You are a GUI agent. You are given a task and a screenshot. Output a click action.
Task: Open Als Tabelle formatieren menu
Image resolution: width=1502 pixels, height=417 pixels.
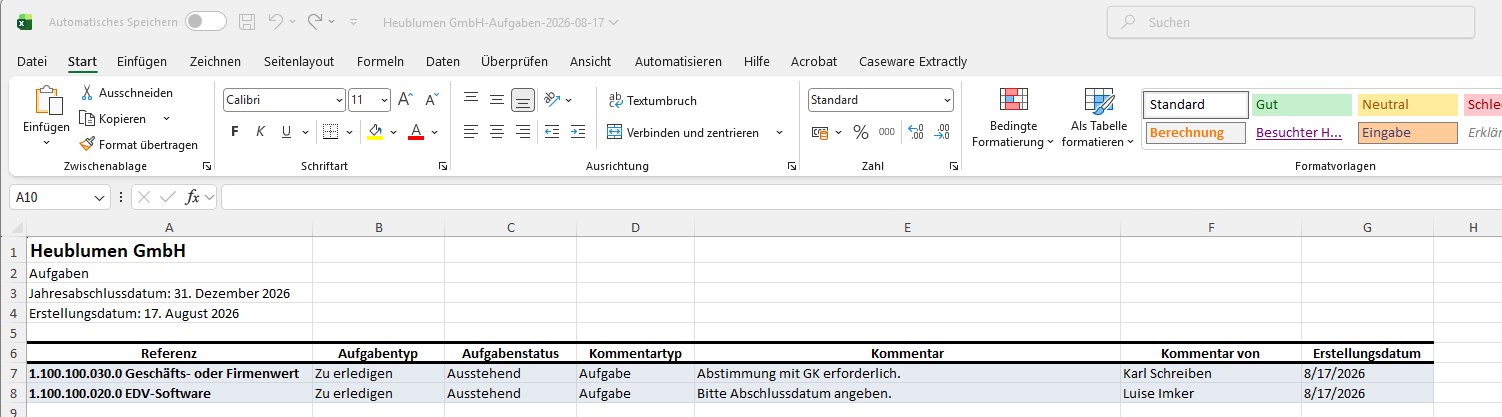pos(1098,117)
